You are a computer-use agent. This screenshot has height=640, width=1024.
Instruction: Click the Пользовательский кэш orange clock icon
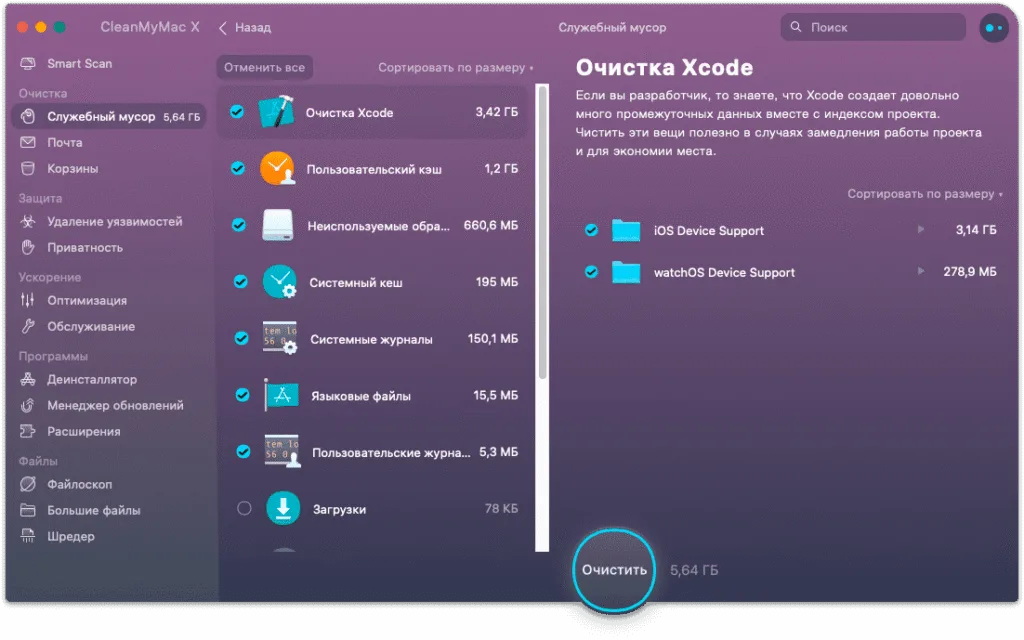(278, 168)
